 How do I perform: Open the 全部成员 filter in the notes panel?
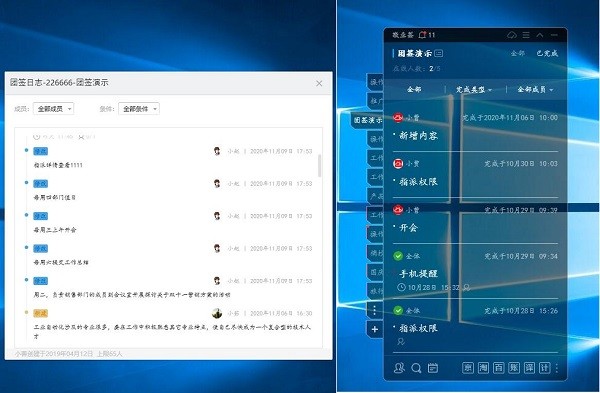[x=535, y=90]
